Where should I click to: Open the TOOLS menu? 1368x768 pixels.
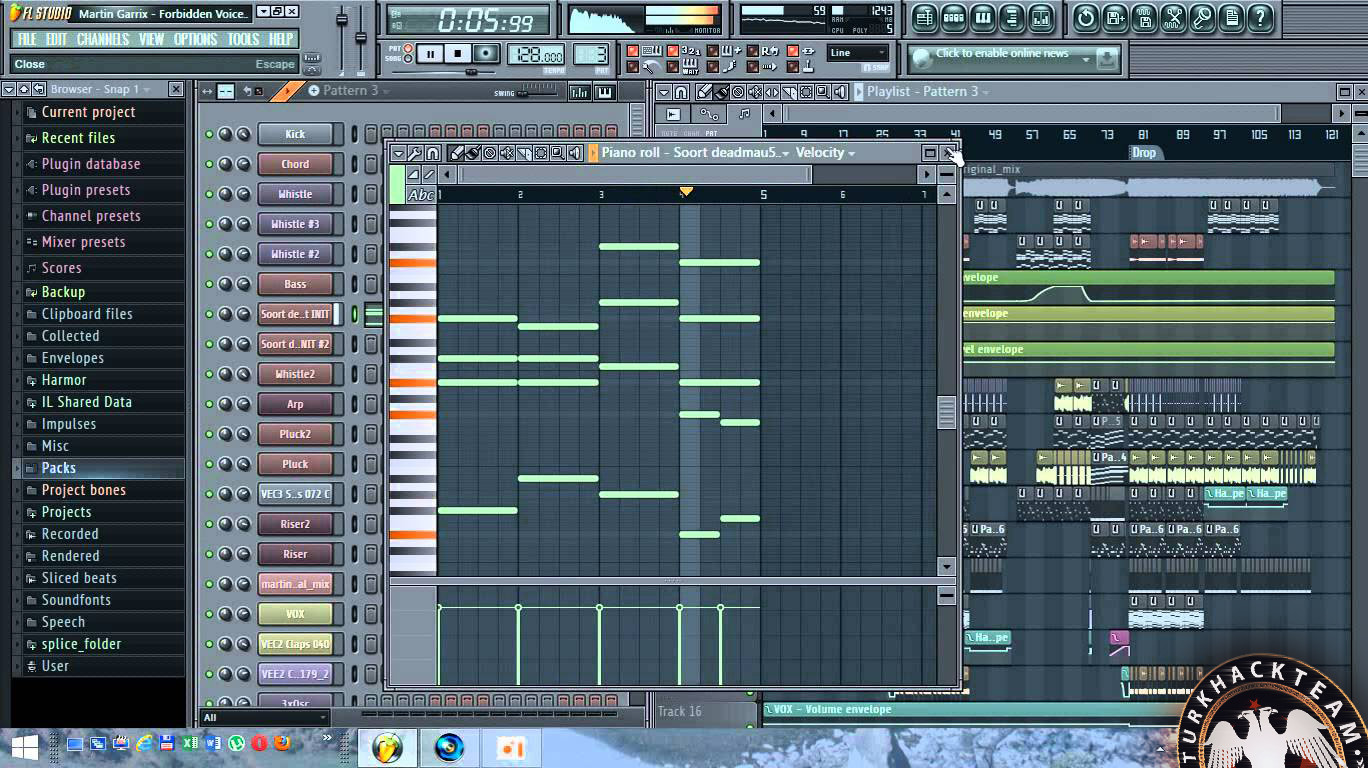[x=243, y=39]
